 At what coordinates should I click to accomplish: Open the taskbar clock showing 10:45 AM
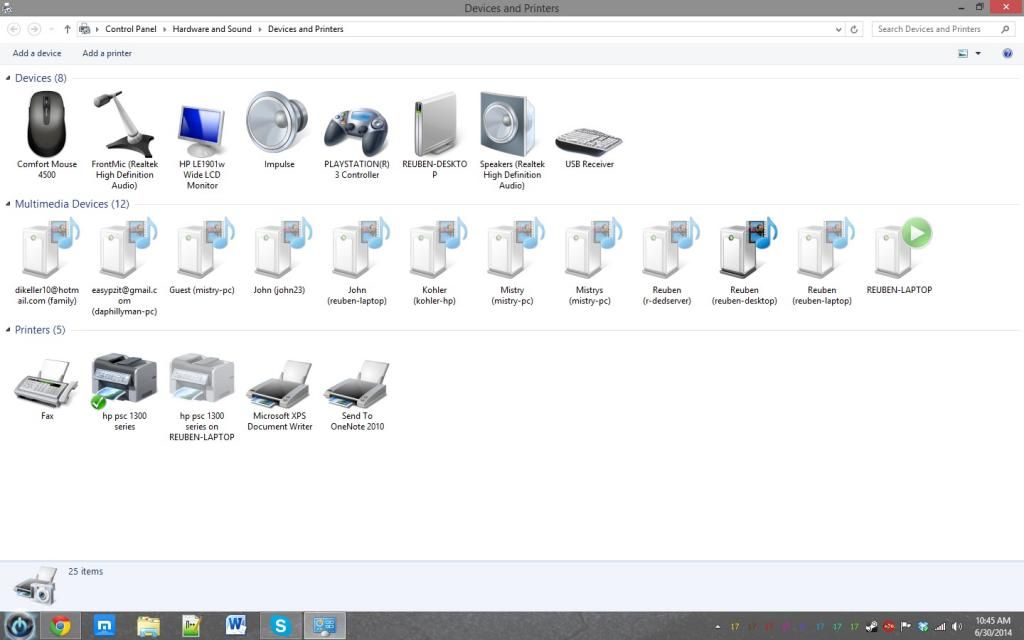point(993,626)
